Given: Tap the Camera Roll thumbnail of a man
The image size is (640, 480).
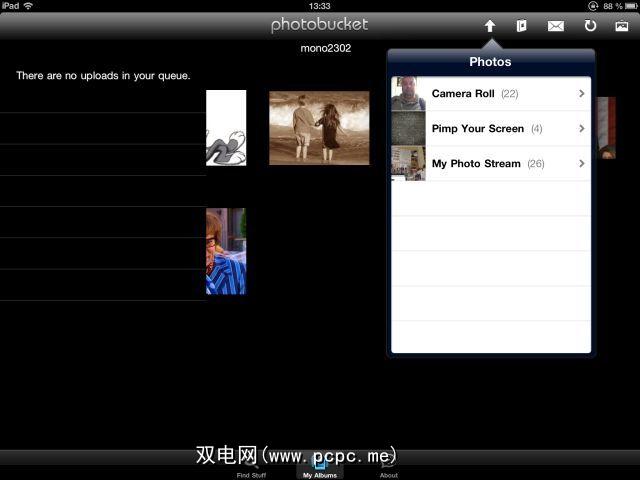Looking at the screenshot, I should click(x=408, y=93).
